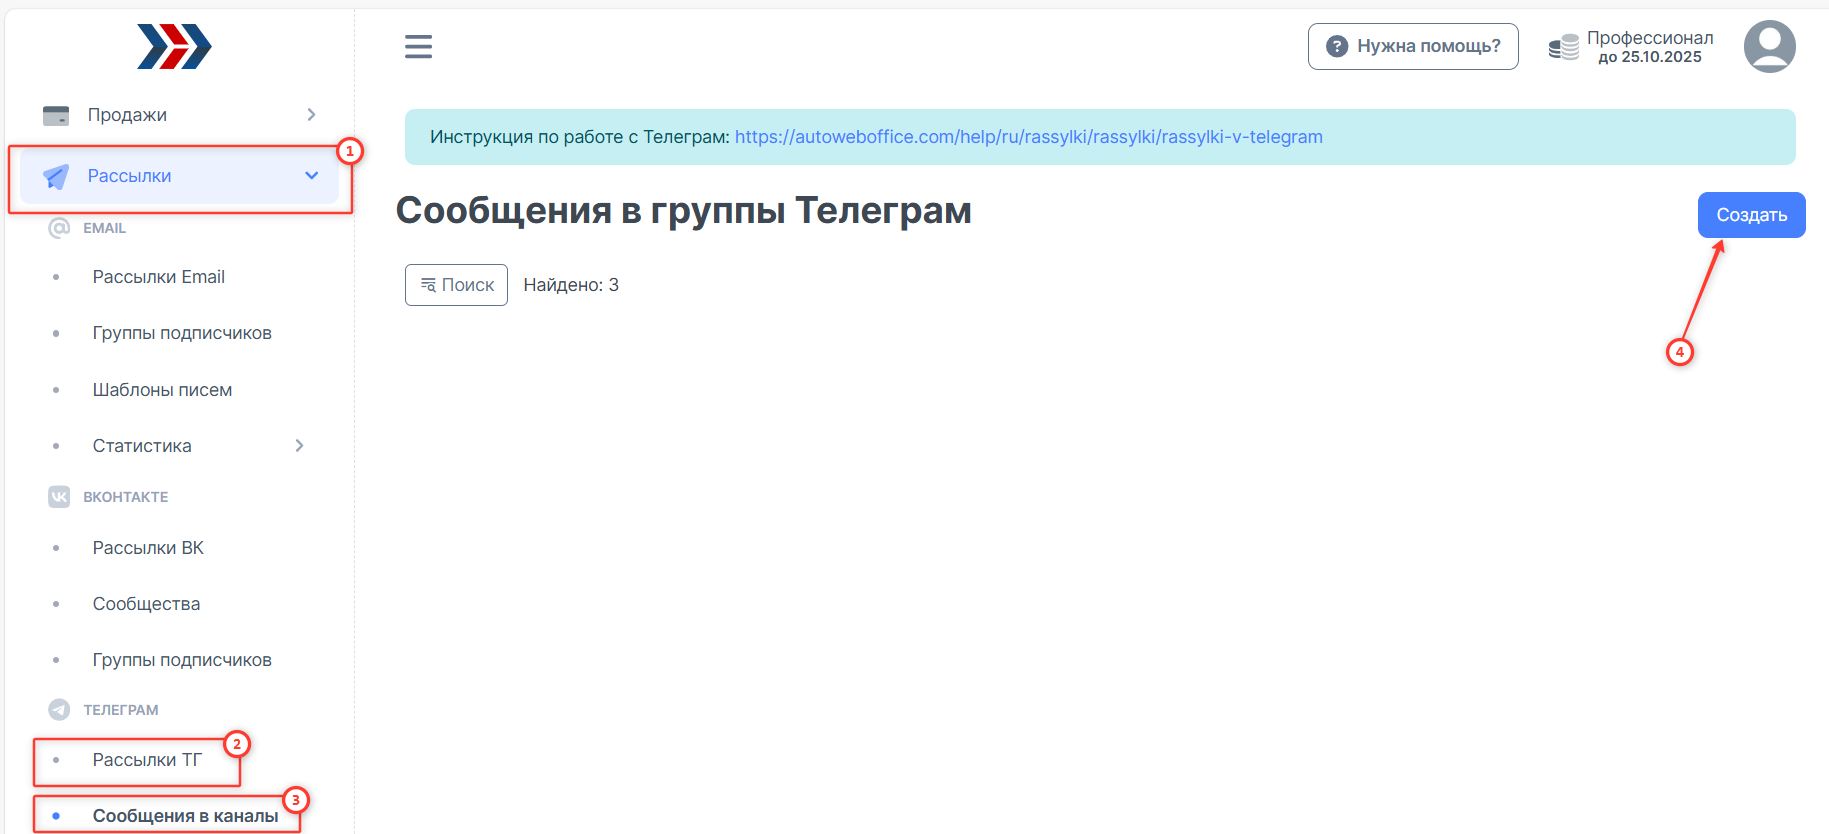Click the Телеграм section icon
The image size is (1829, 834).
point(59,710)
